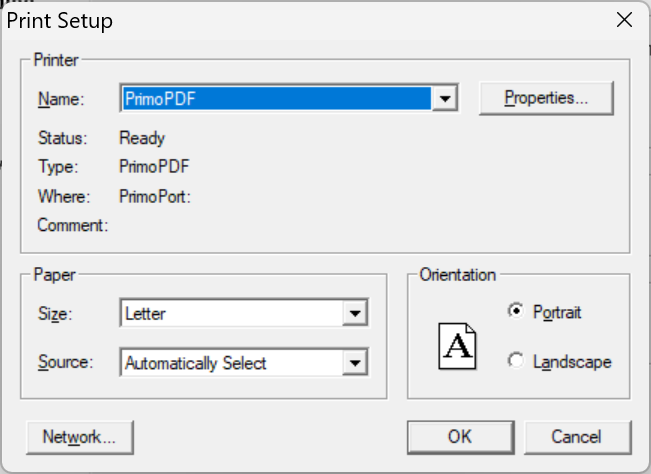Close the Print Setup window with X
This screenshot has height=474, width=651.
pos(624,20)
